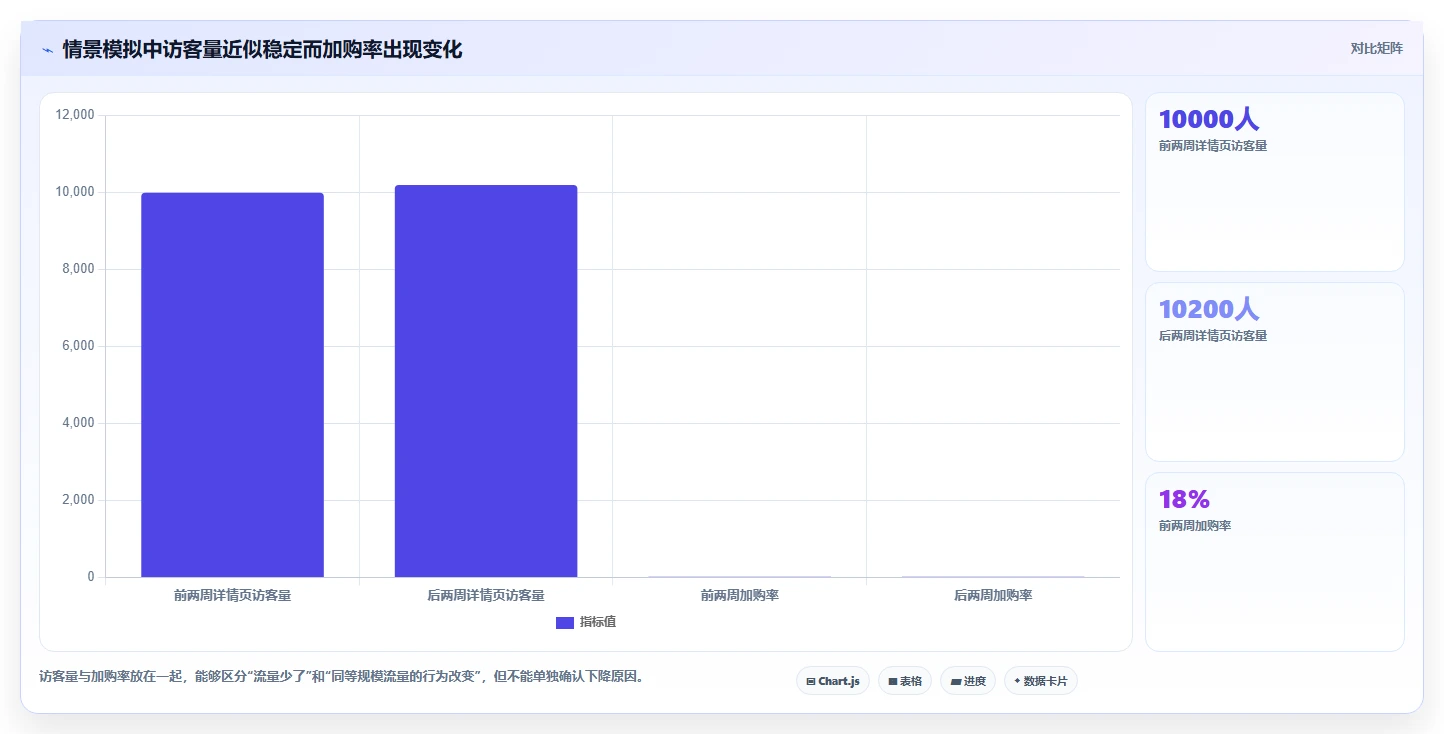Viewport: 1444px width, 734px height.
Task: Click the 10,000 y-axis value
Action: tap(75, 192)
